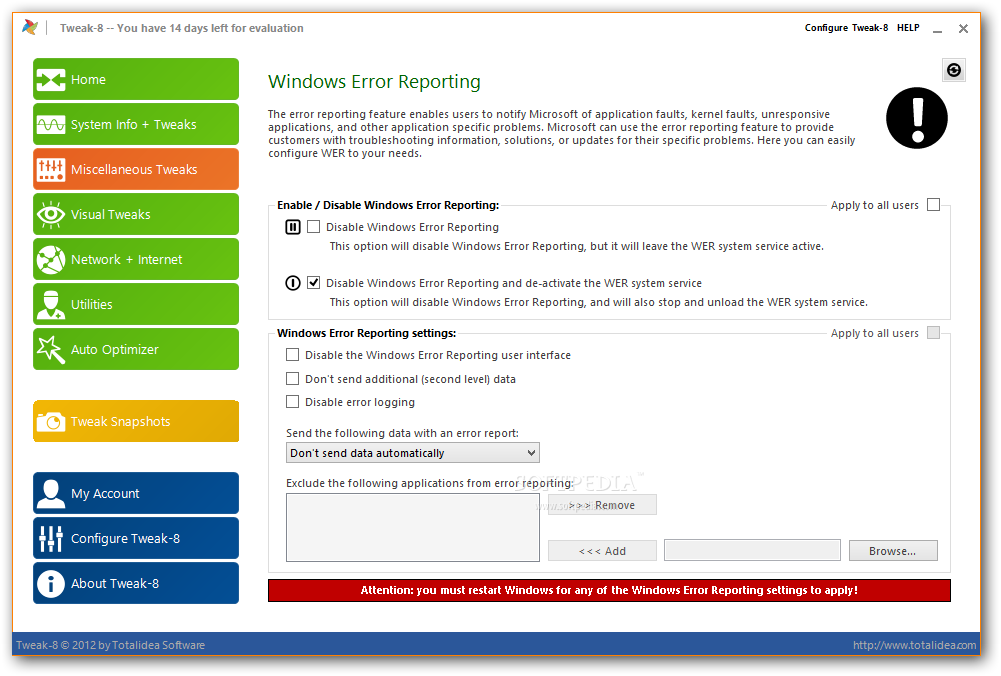Click the Utilities doctor icon

point(50,304)
